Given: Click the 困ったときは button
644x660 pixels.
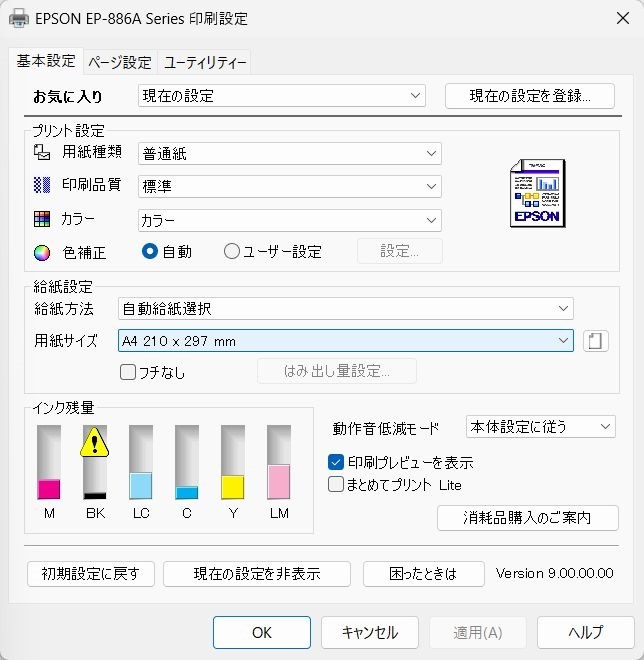Looking at the screenshot, I should [423, 574].
